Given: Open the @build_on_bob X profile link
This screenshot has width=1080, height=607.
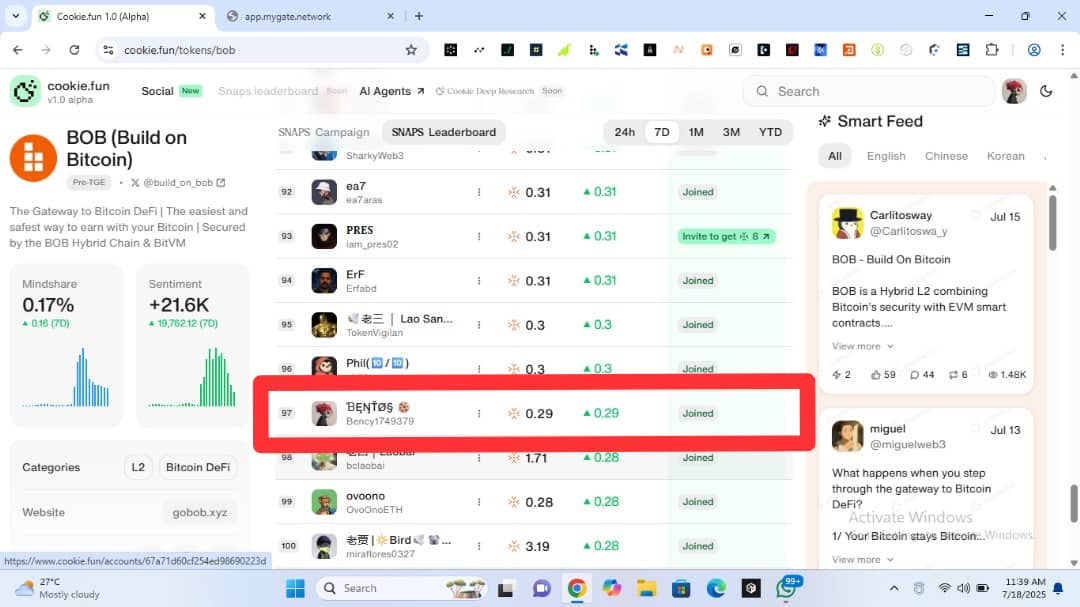Looking at the screenshot, I should tap(178, 183).
